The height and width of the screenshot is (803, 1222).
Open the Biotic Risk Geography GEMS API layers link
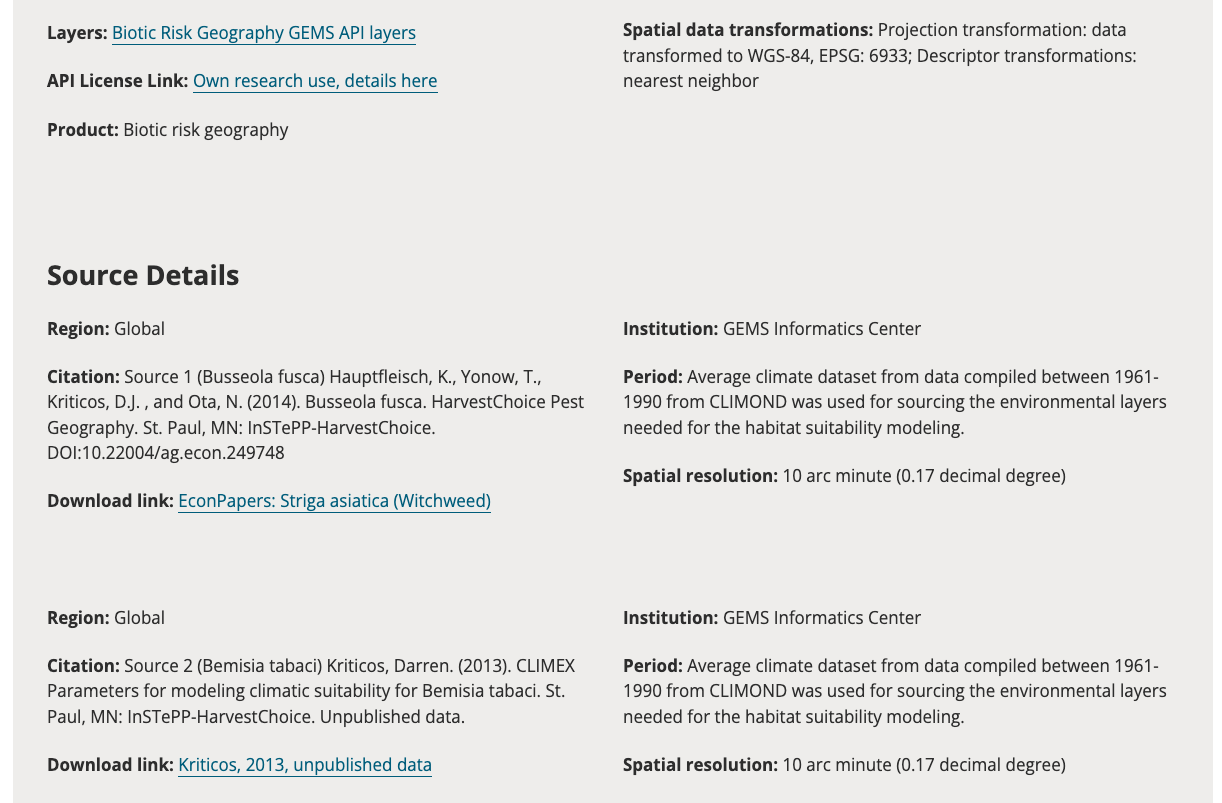(x=263, y=33)
